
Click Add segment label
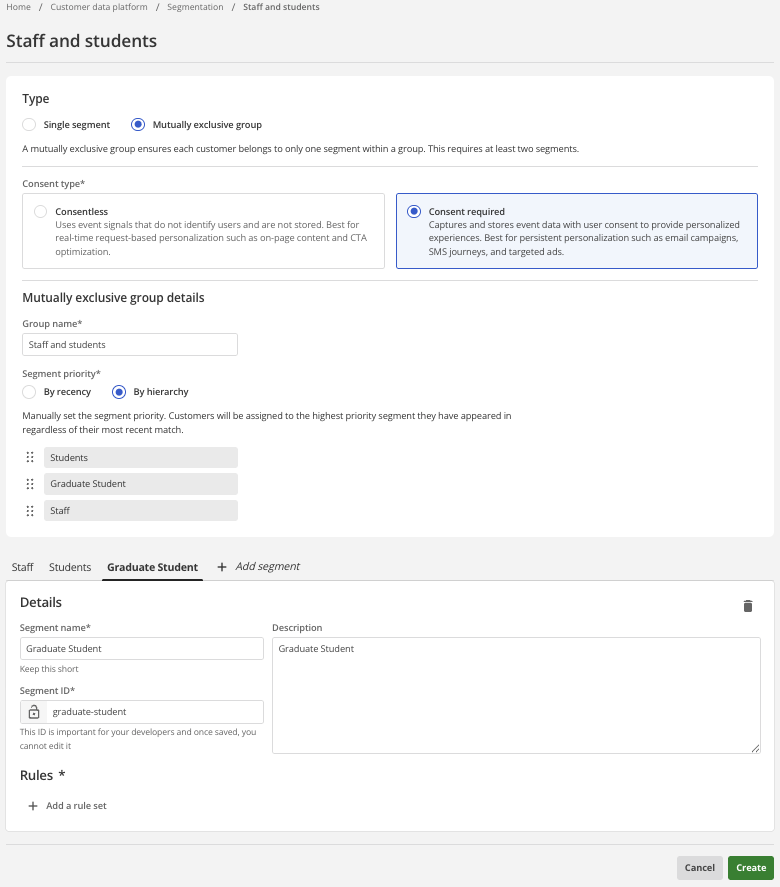pyautogui.click(x=268, y=566)
